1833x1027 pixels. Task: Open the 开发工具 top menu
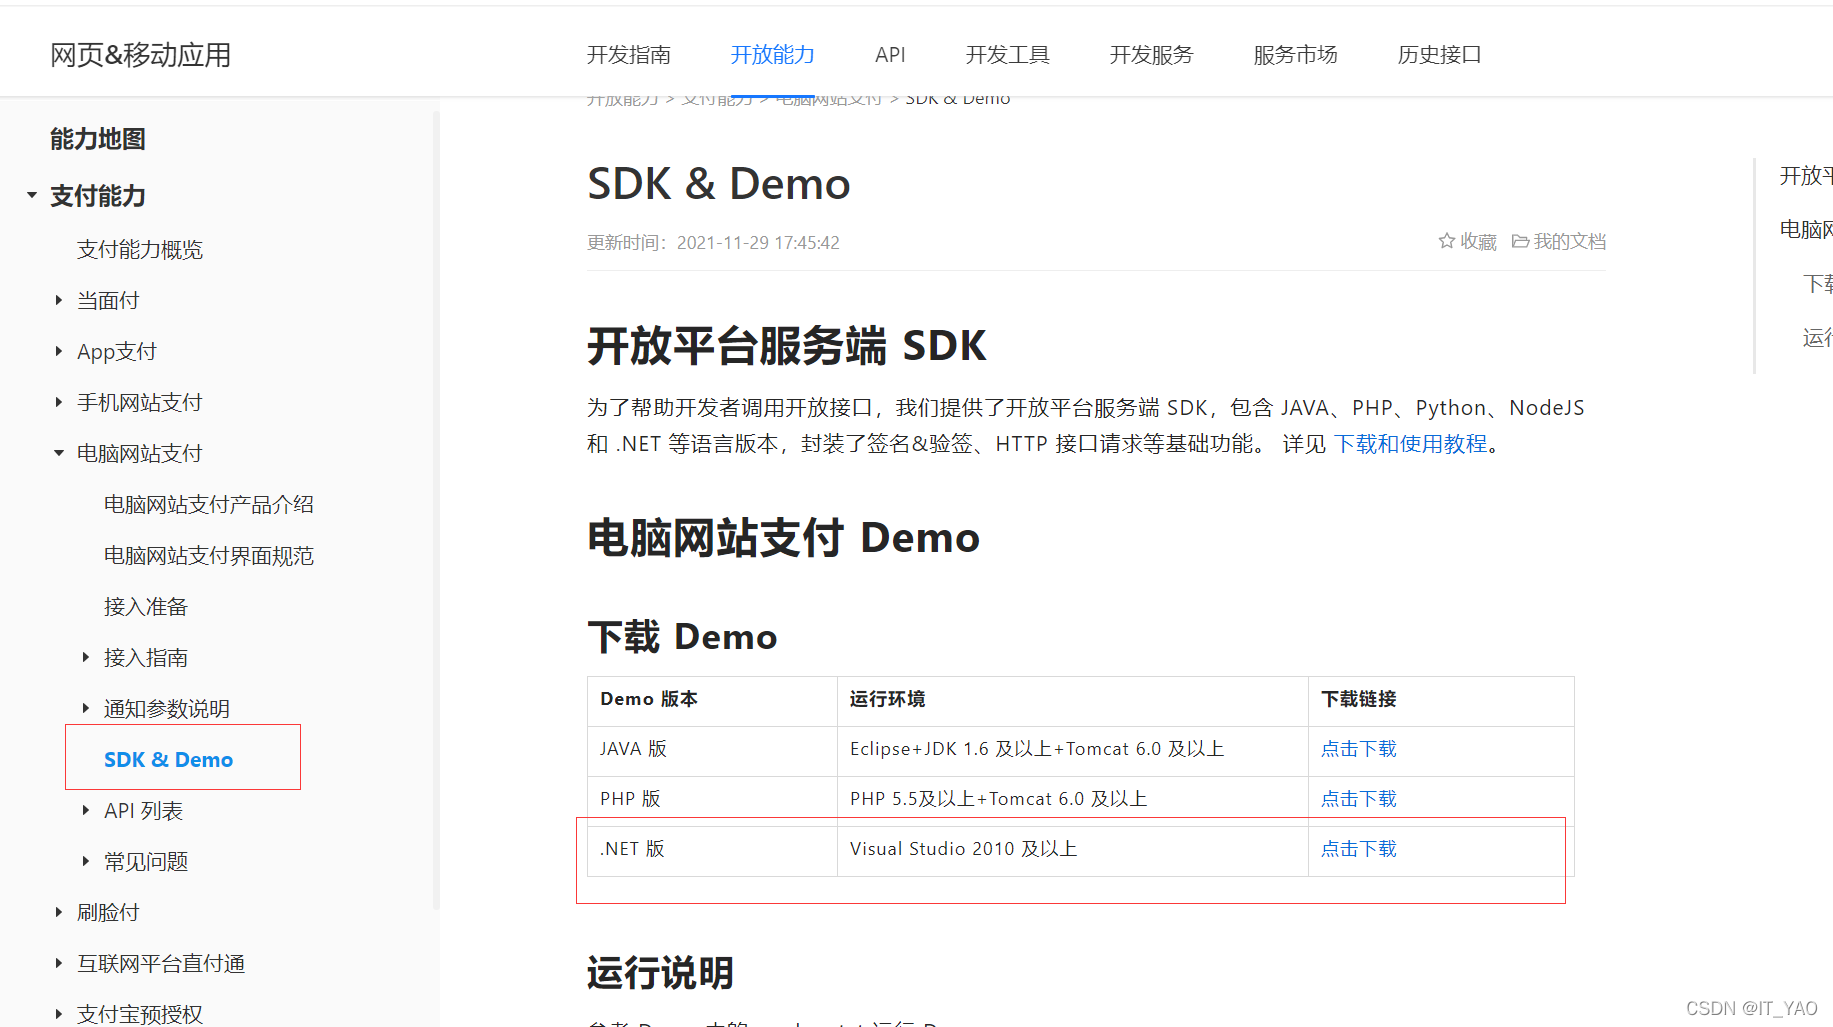pos(1007,55)
